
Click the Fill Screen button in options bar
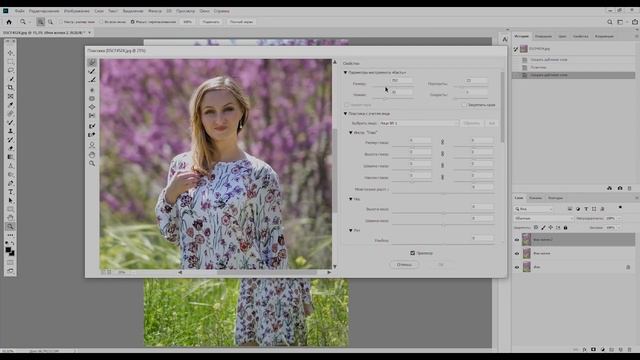241,22
